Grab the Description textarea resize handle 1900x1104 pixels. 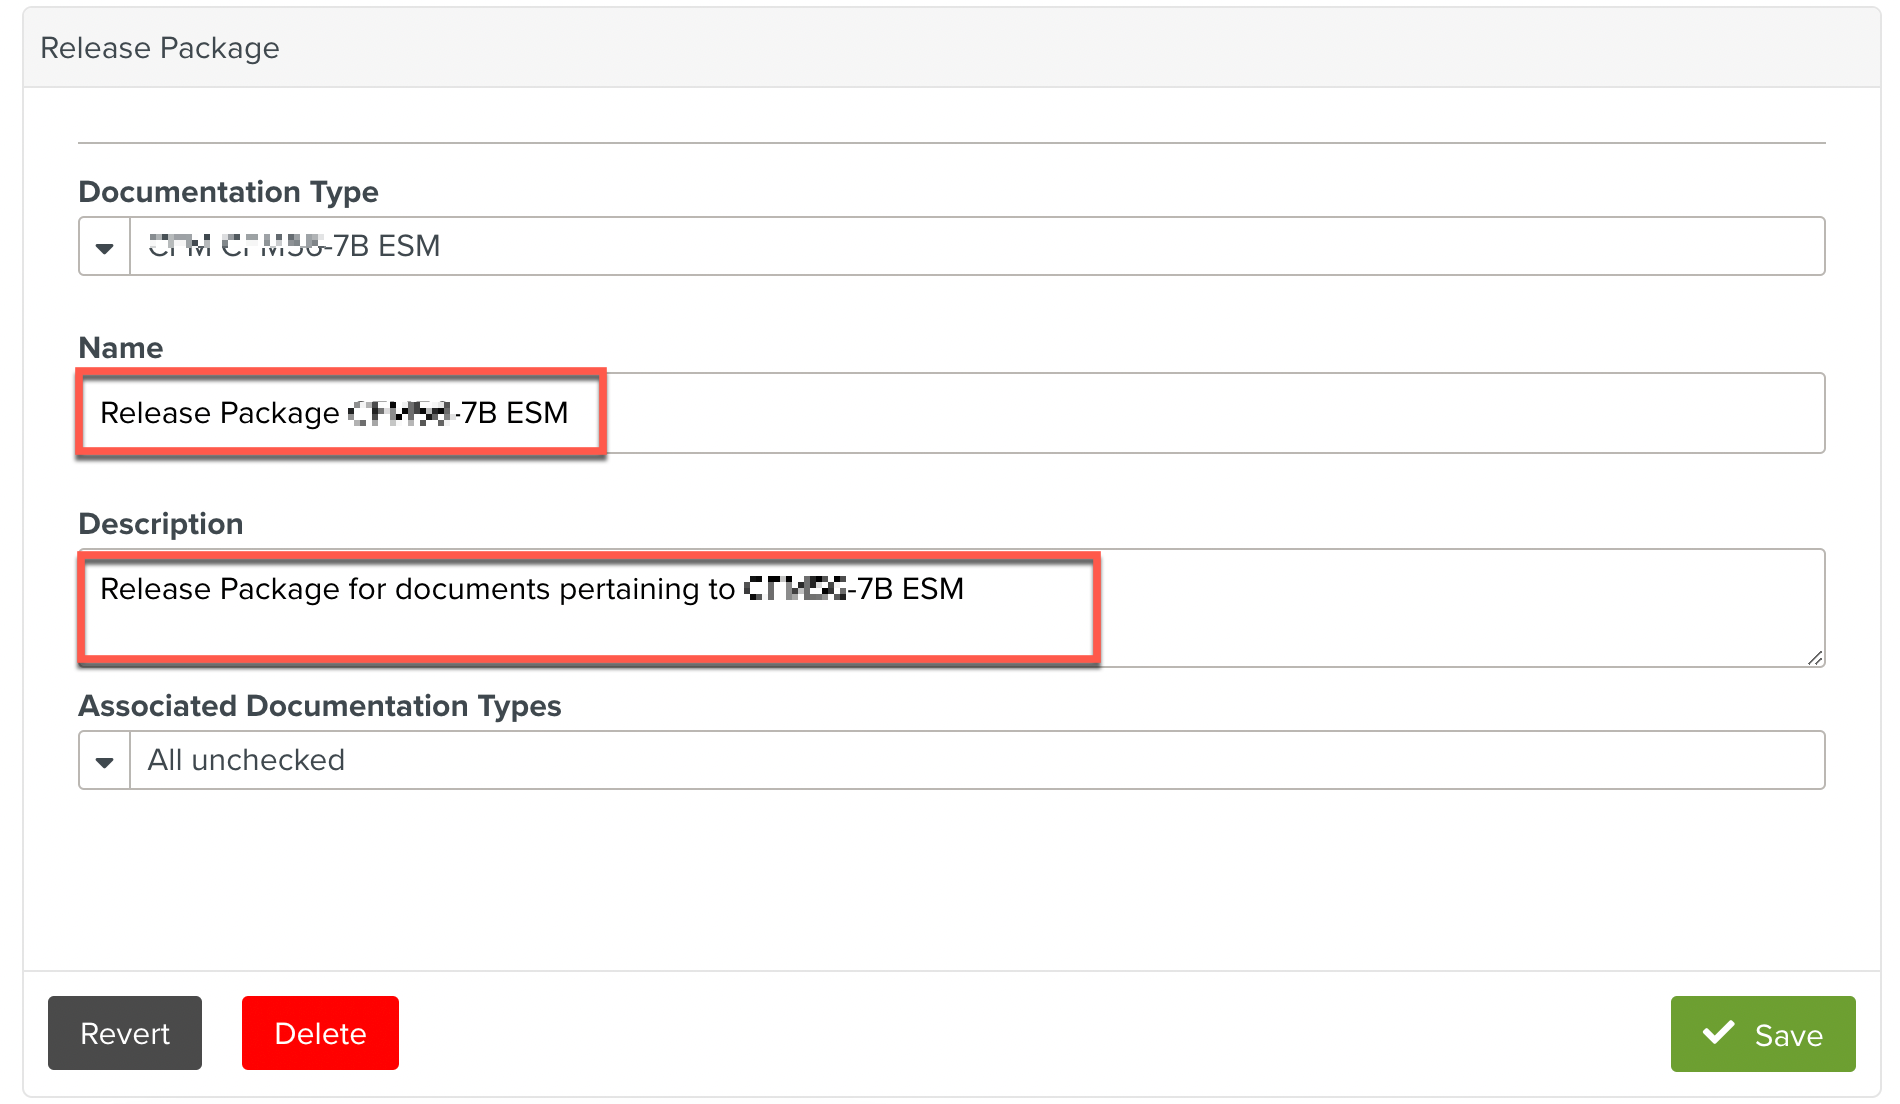1815,657
